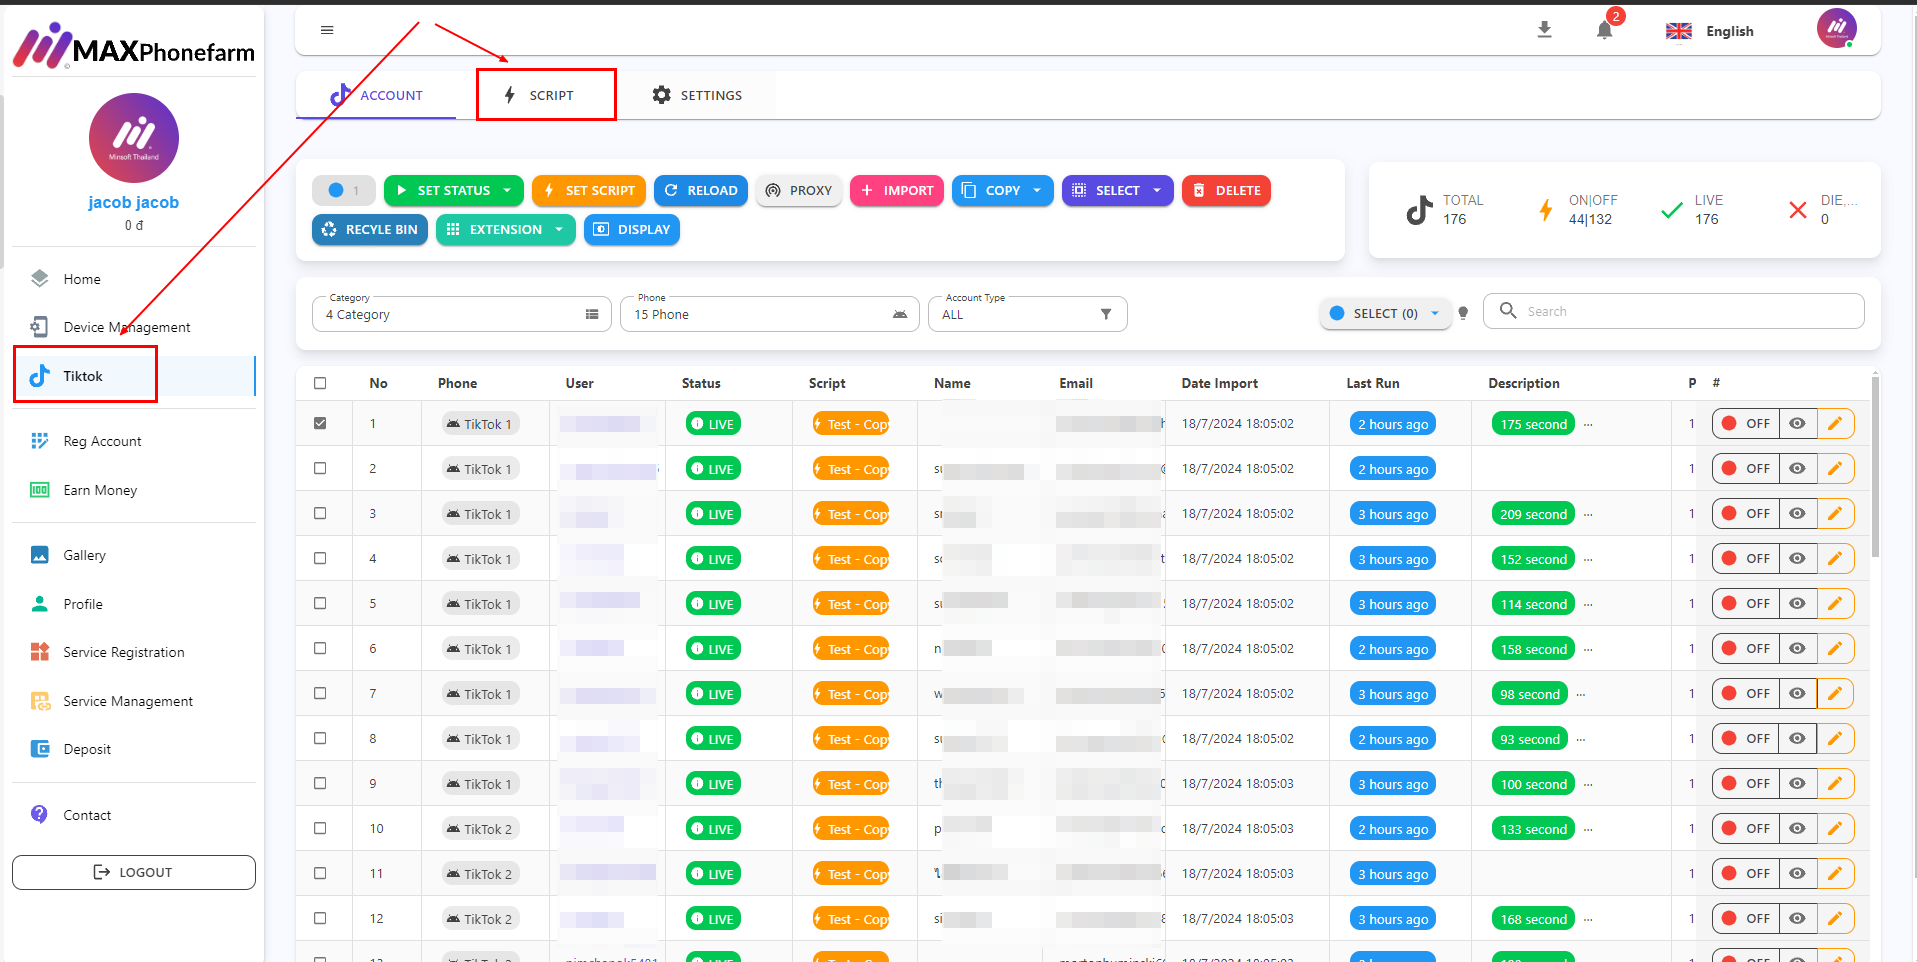Open the notifications bell

(x=1605, y=30)
